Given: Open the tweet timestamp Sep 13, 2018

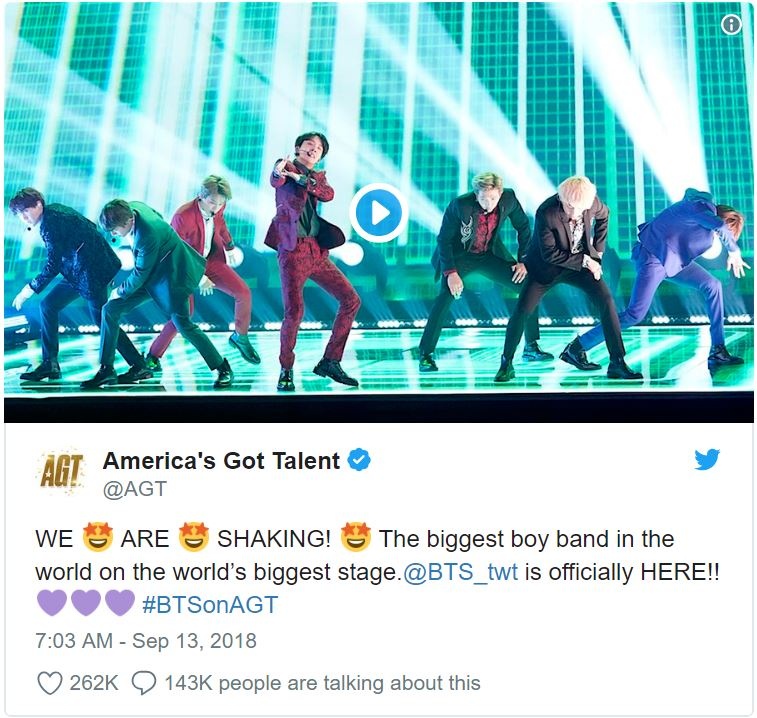Looking at the screenshot, I should tap(146, 641).
